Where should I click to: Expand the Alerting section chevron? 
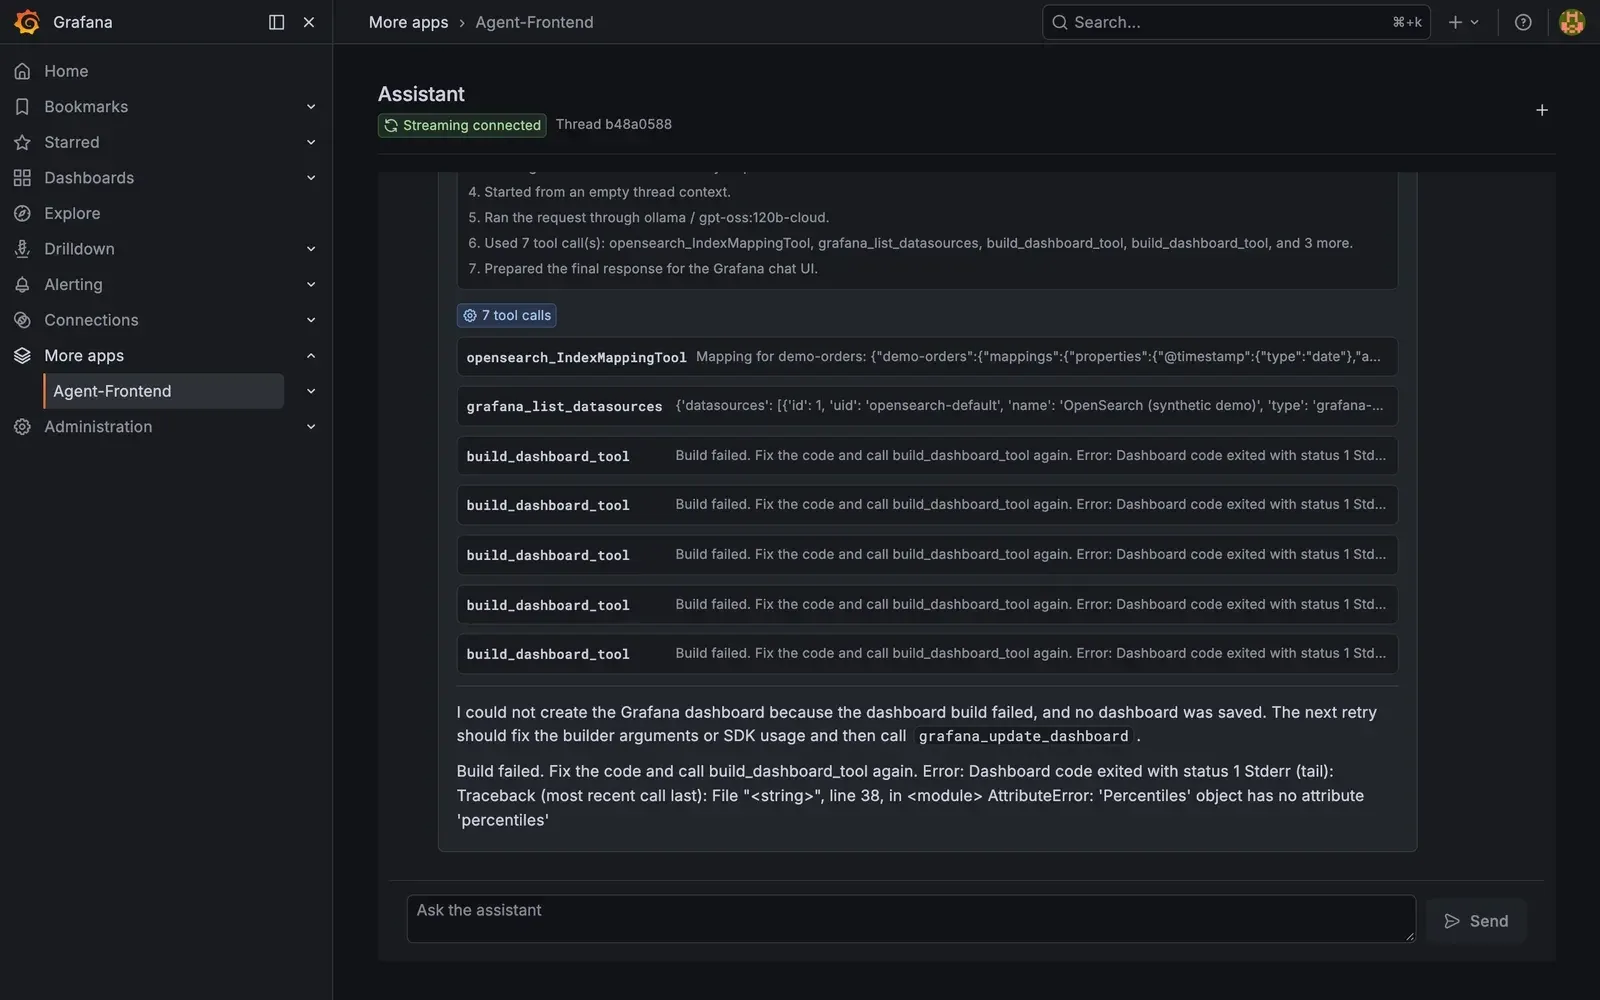[311, 284]
